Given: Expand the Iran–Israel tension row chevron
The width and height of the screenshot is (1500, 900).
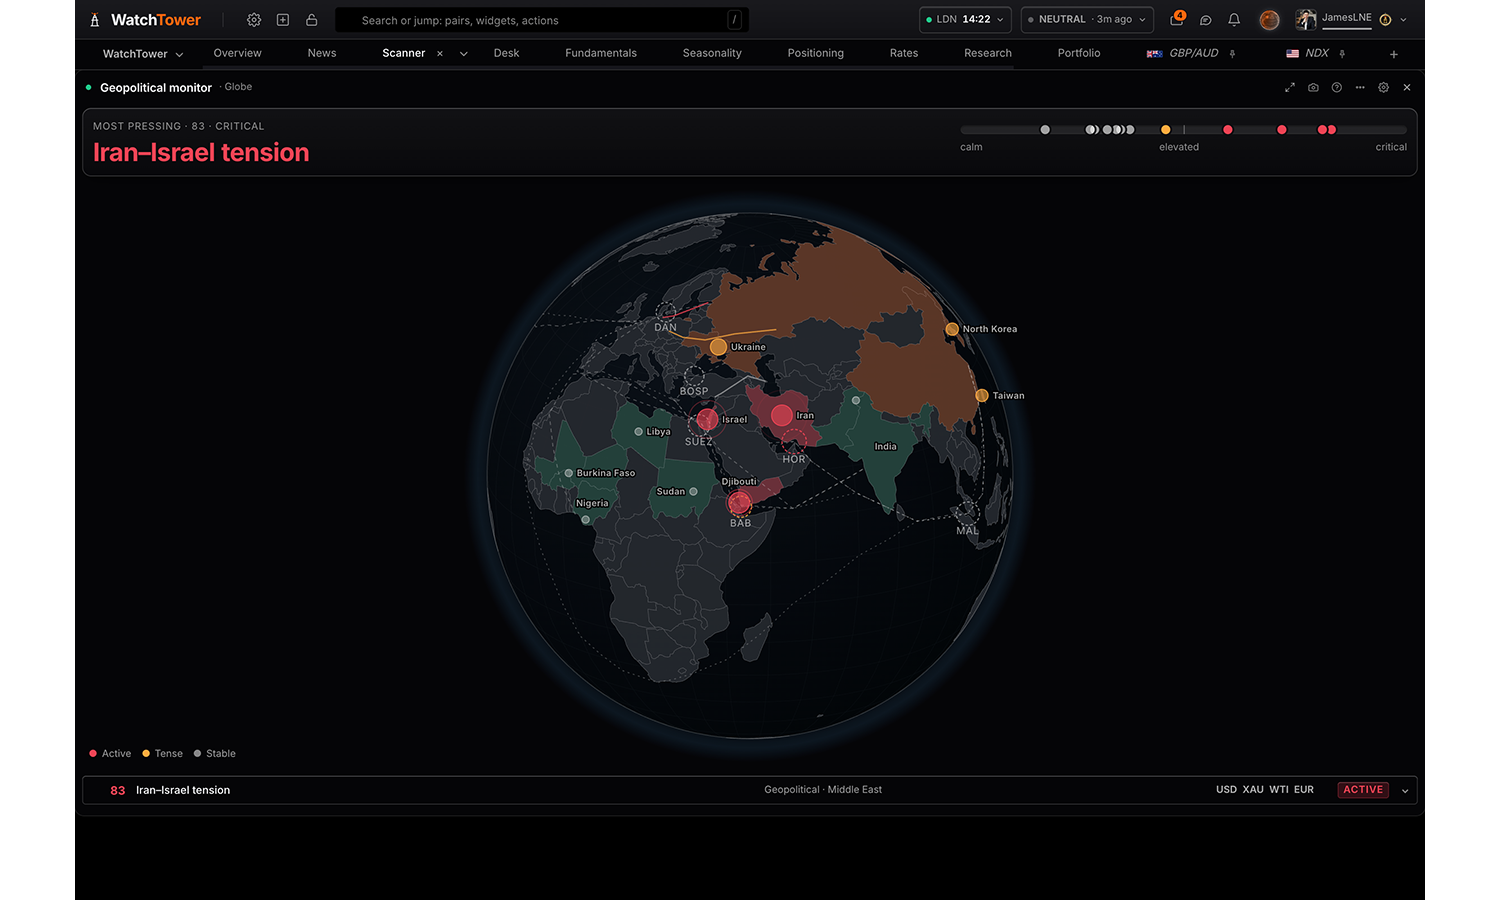Looking at the screenshot, I should point(1405,791).
